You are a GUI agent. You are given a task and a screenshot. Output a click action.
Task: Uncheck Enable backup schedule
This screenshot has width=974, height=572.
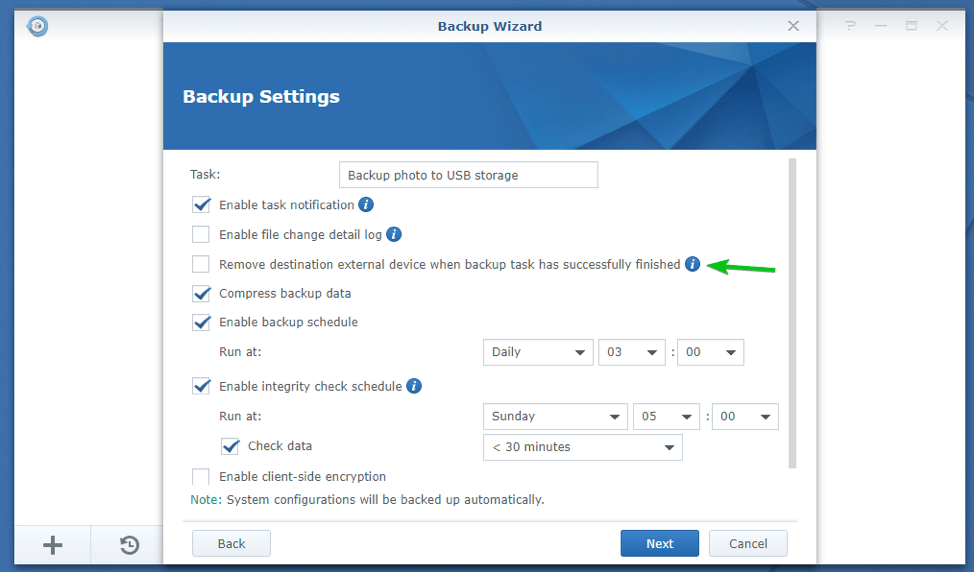point(201,322)
